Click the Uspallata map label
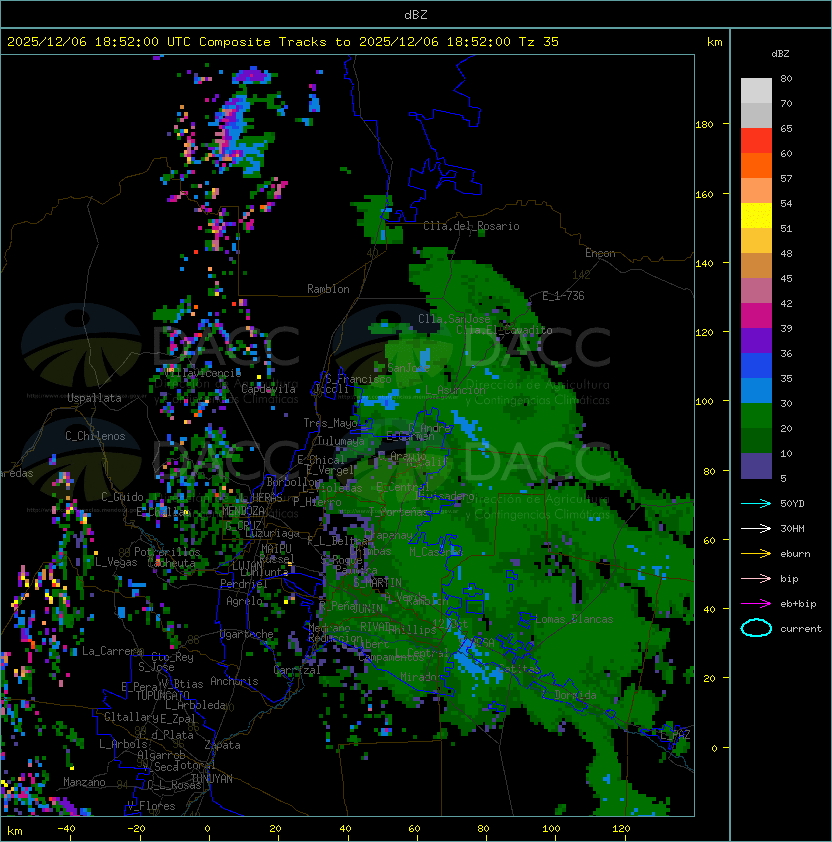The height and width of the screenshot is (842, 832). click(94, 398)
